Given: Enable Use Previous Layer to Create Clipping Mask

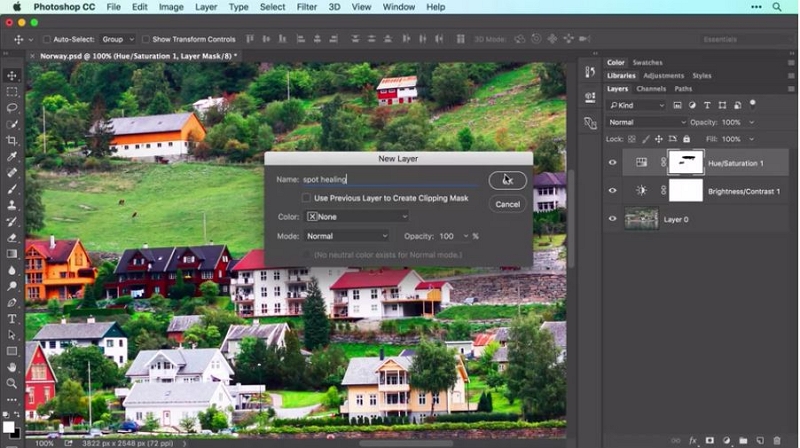Looking at the screenshot, I should tap(306, 198).
